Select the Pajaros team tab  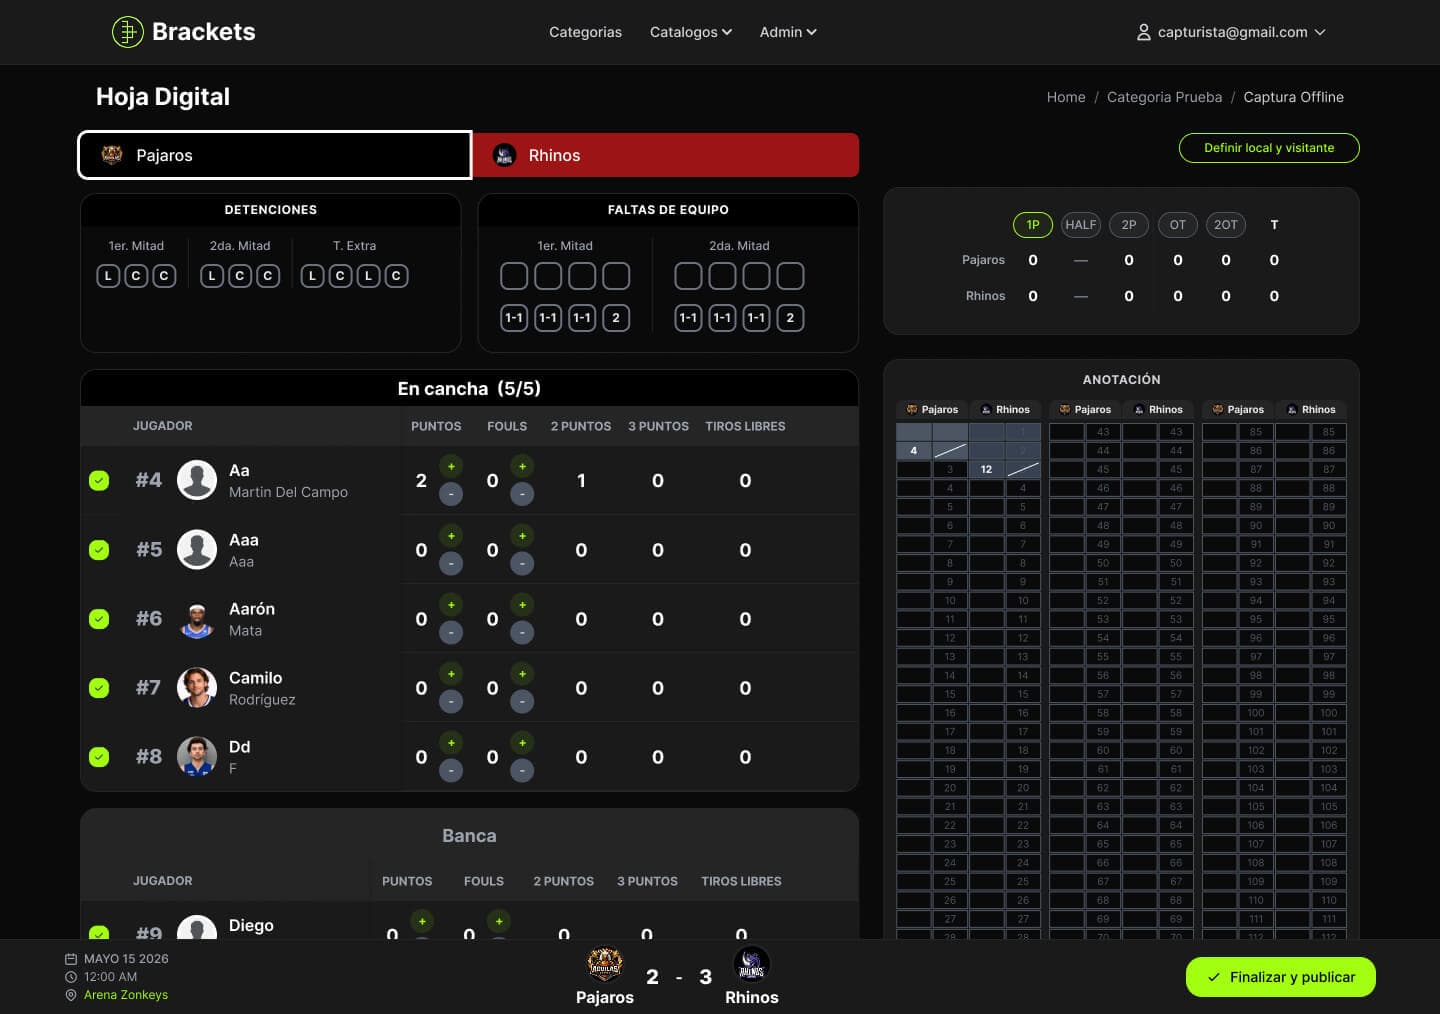(x=275, y=155)
